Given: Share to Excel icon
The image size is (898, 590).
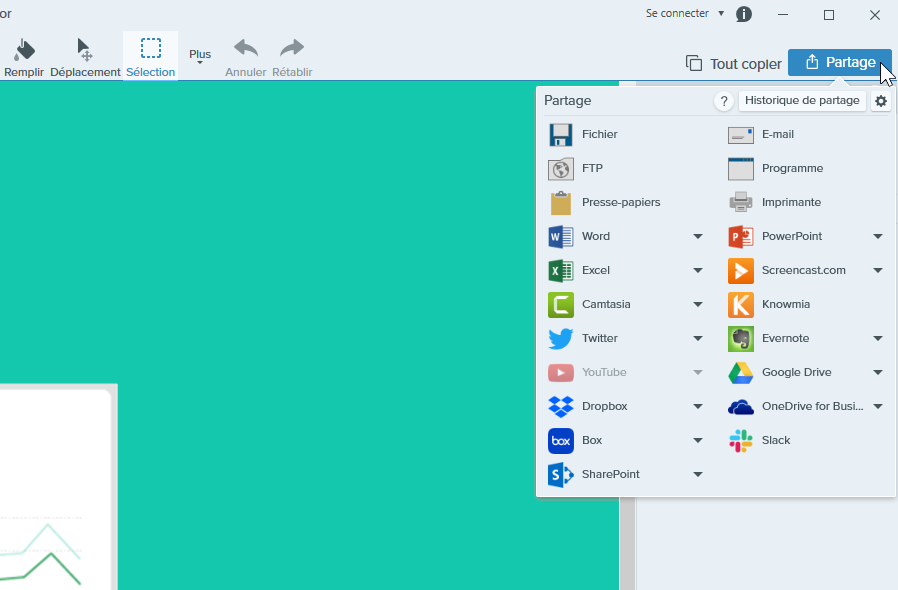Looking at the screenshot, I should tap(561, 270).
